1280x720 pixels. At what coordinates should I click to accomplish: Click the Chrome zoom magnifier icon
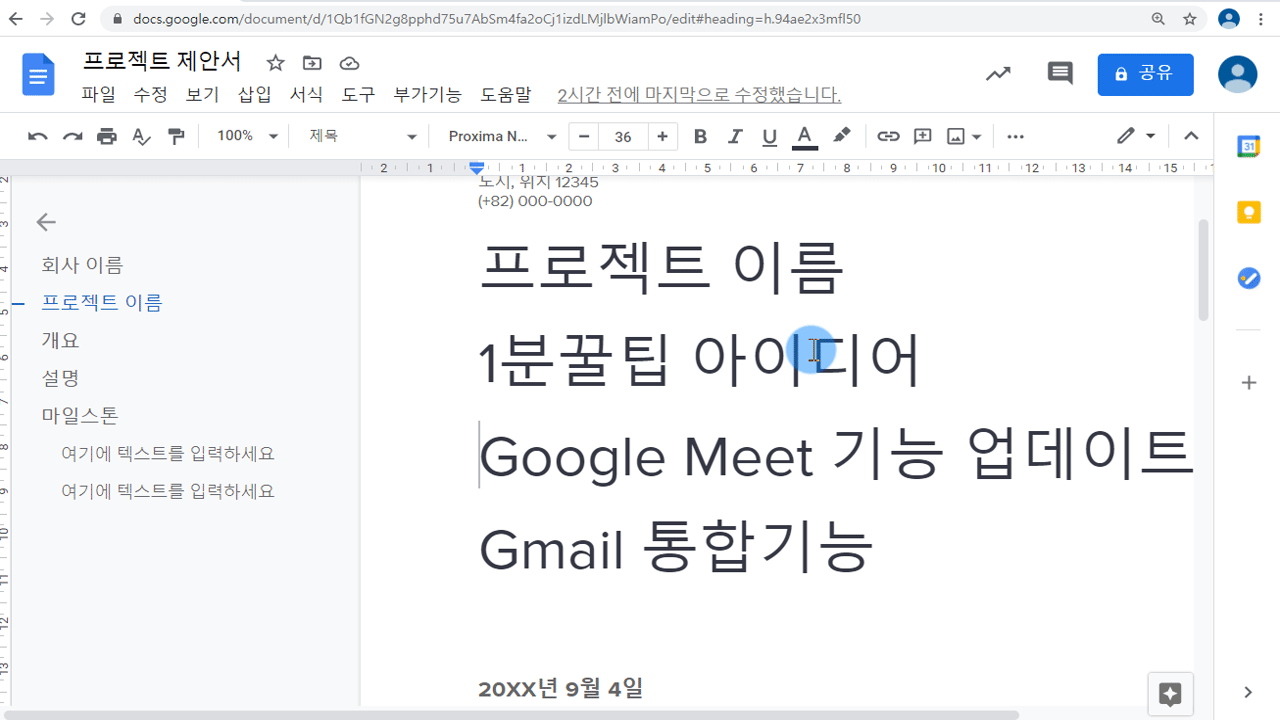[x=1158, y=19]
